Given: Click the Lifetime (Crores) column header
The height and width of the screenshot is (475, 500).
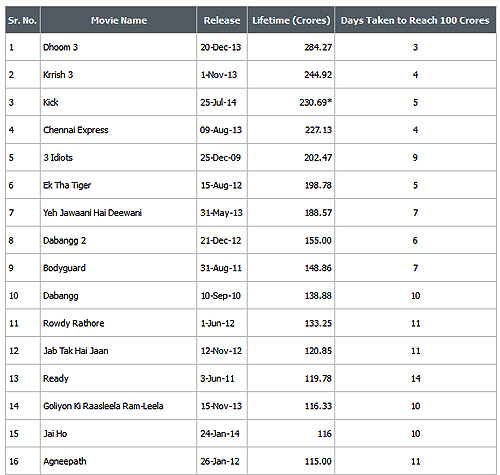Looking at the screenshot, I should (x=291, y=20).
